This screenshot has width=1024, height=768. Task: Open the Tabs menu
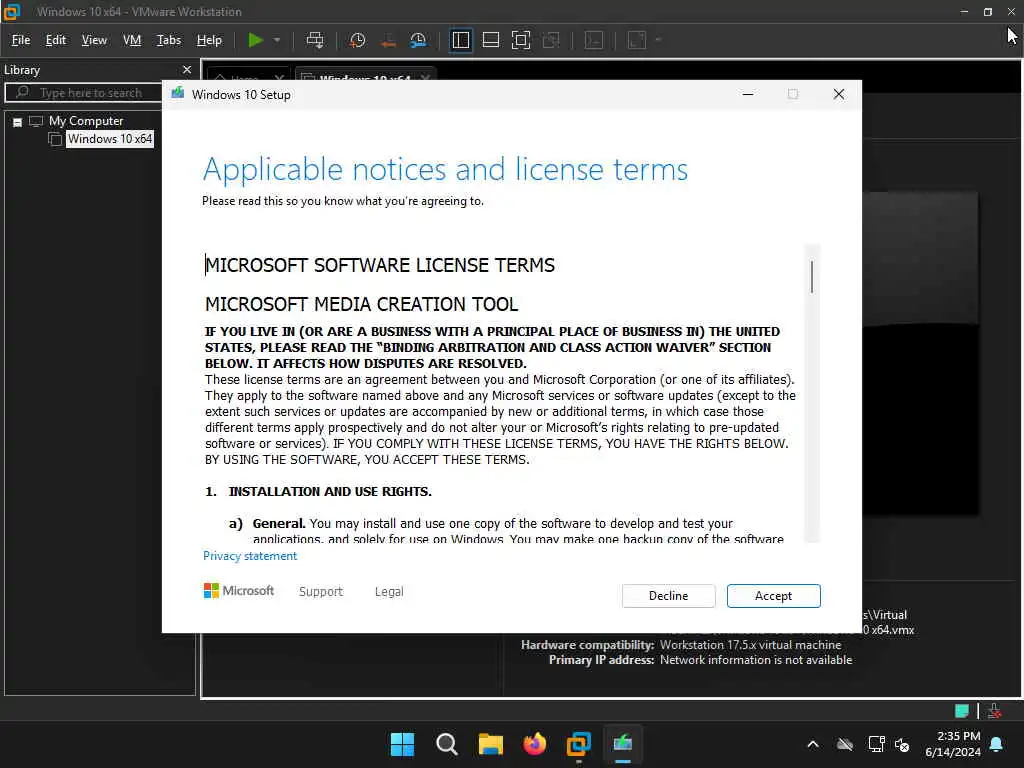tap(168, 40)
